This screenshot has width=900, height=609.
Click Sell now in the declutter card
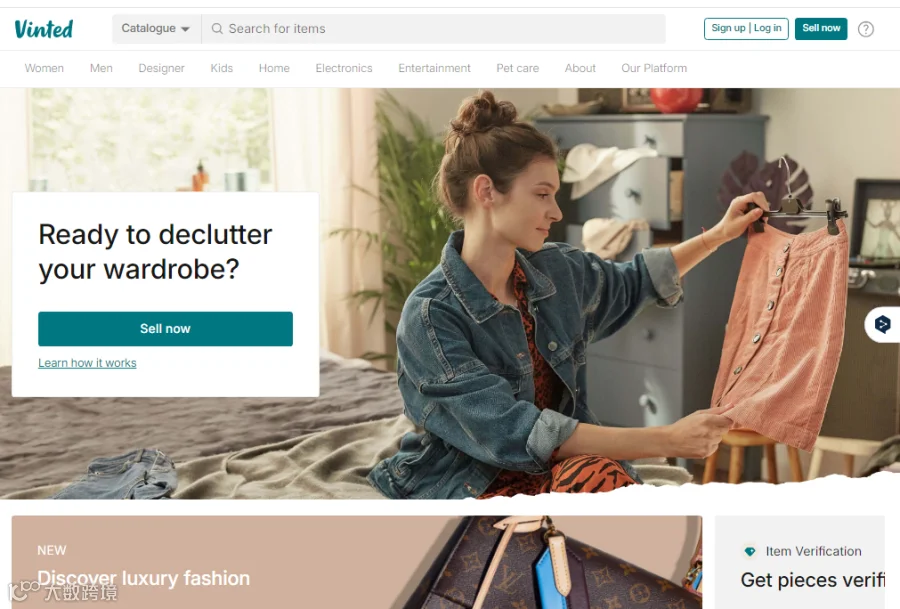(x=165, y=329)
